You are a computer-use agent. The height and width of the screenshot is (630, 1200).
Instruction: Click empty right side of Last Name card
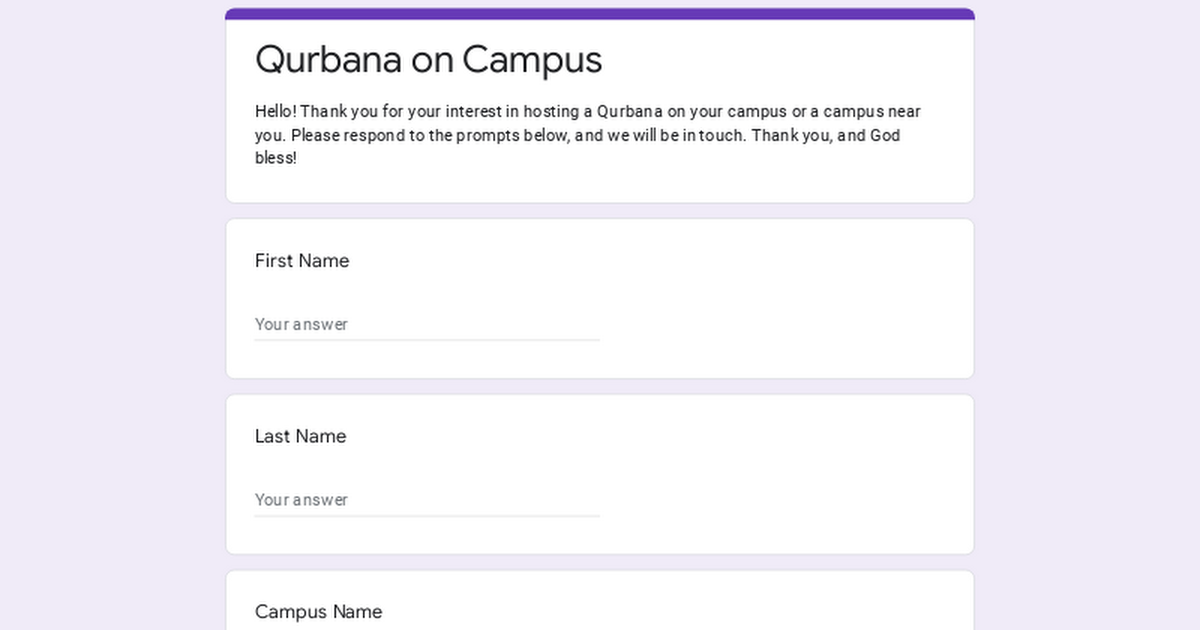800,475
